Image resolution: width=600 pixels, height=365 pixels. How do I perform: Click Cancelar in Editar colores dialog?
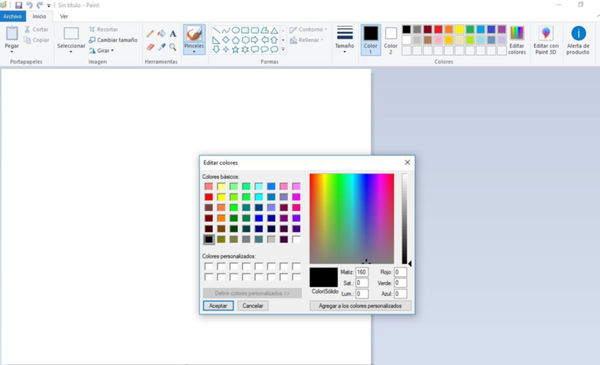[x=253, y=306]
